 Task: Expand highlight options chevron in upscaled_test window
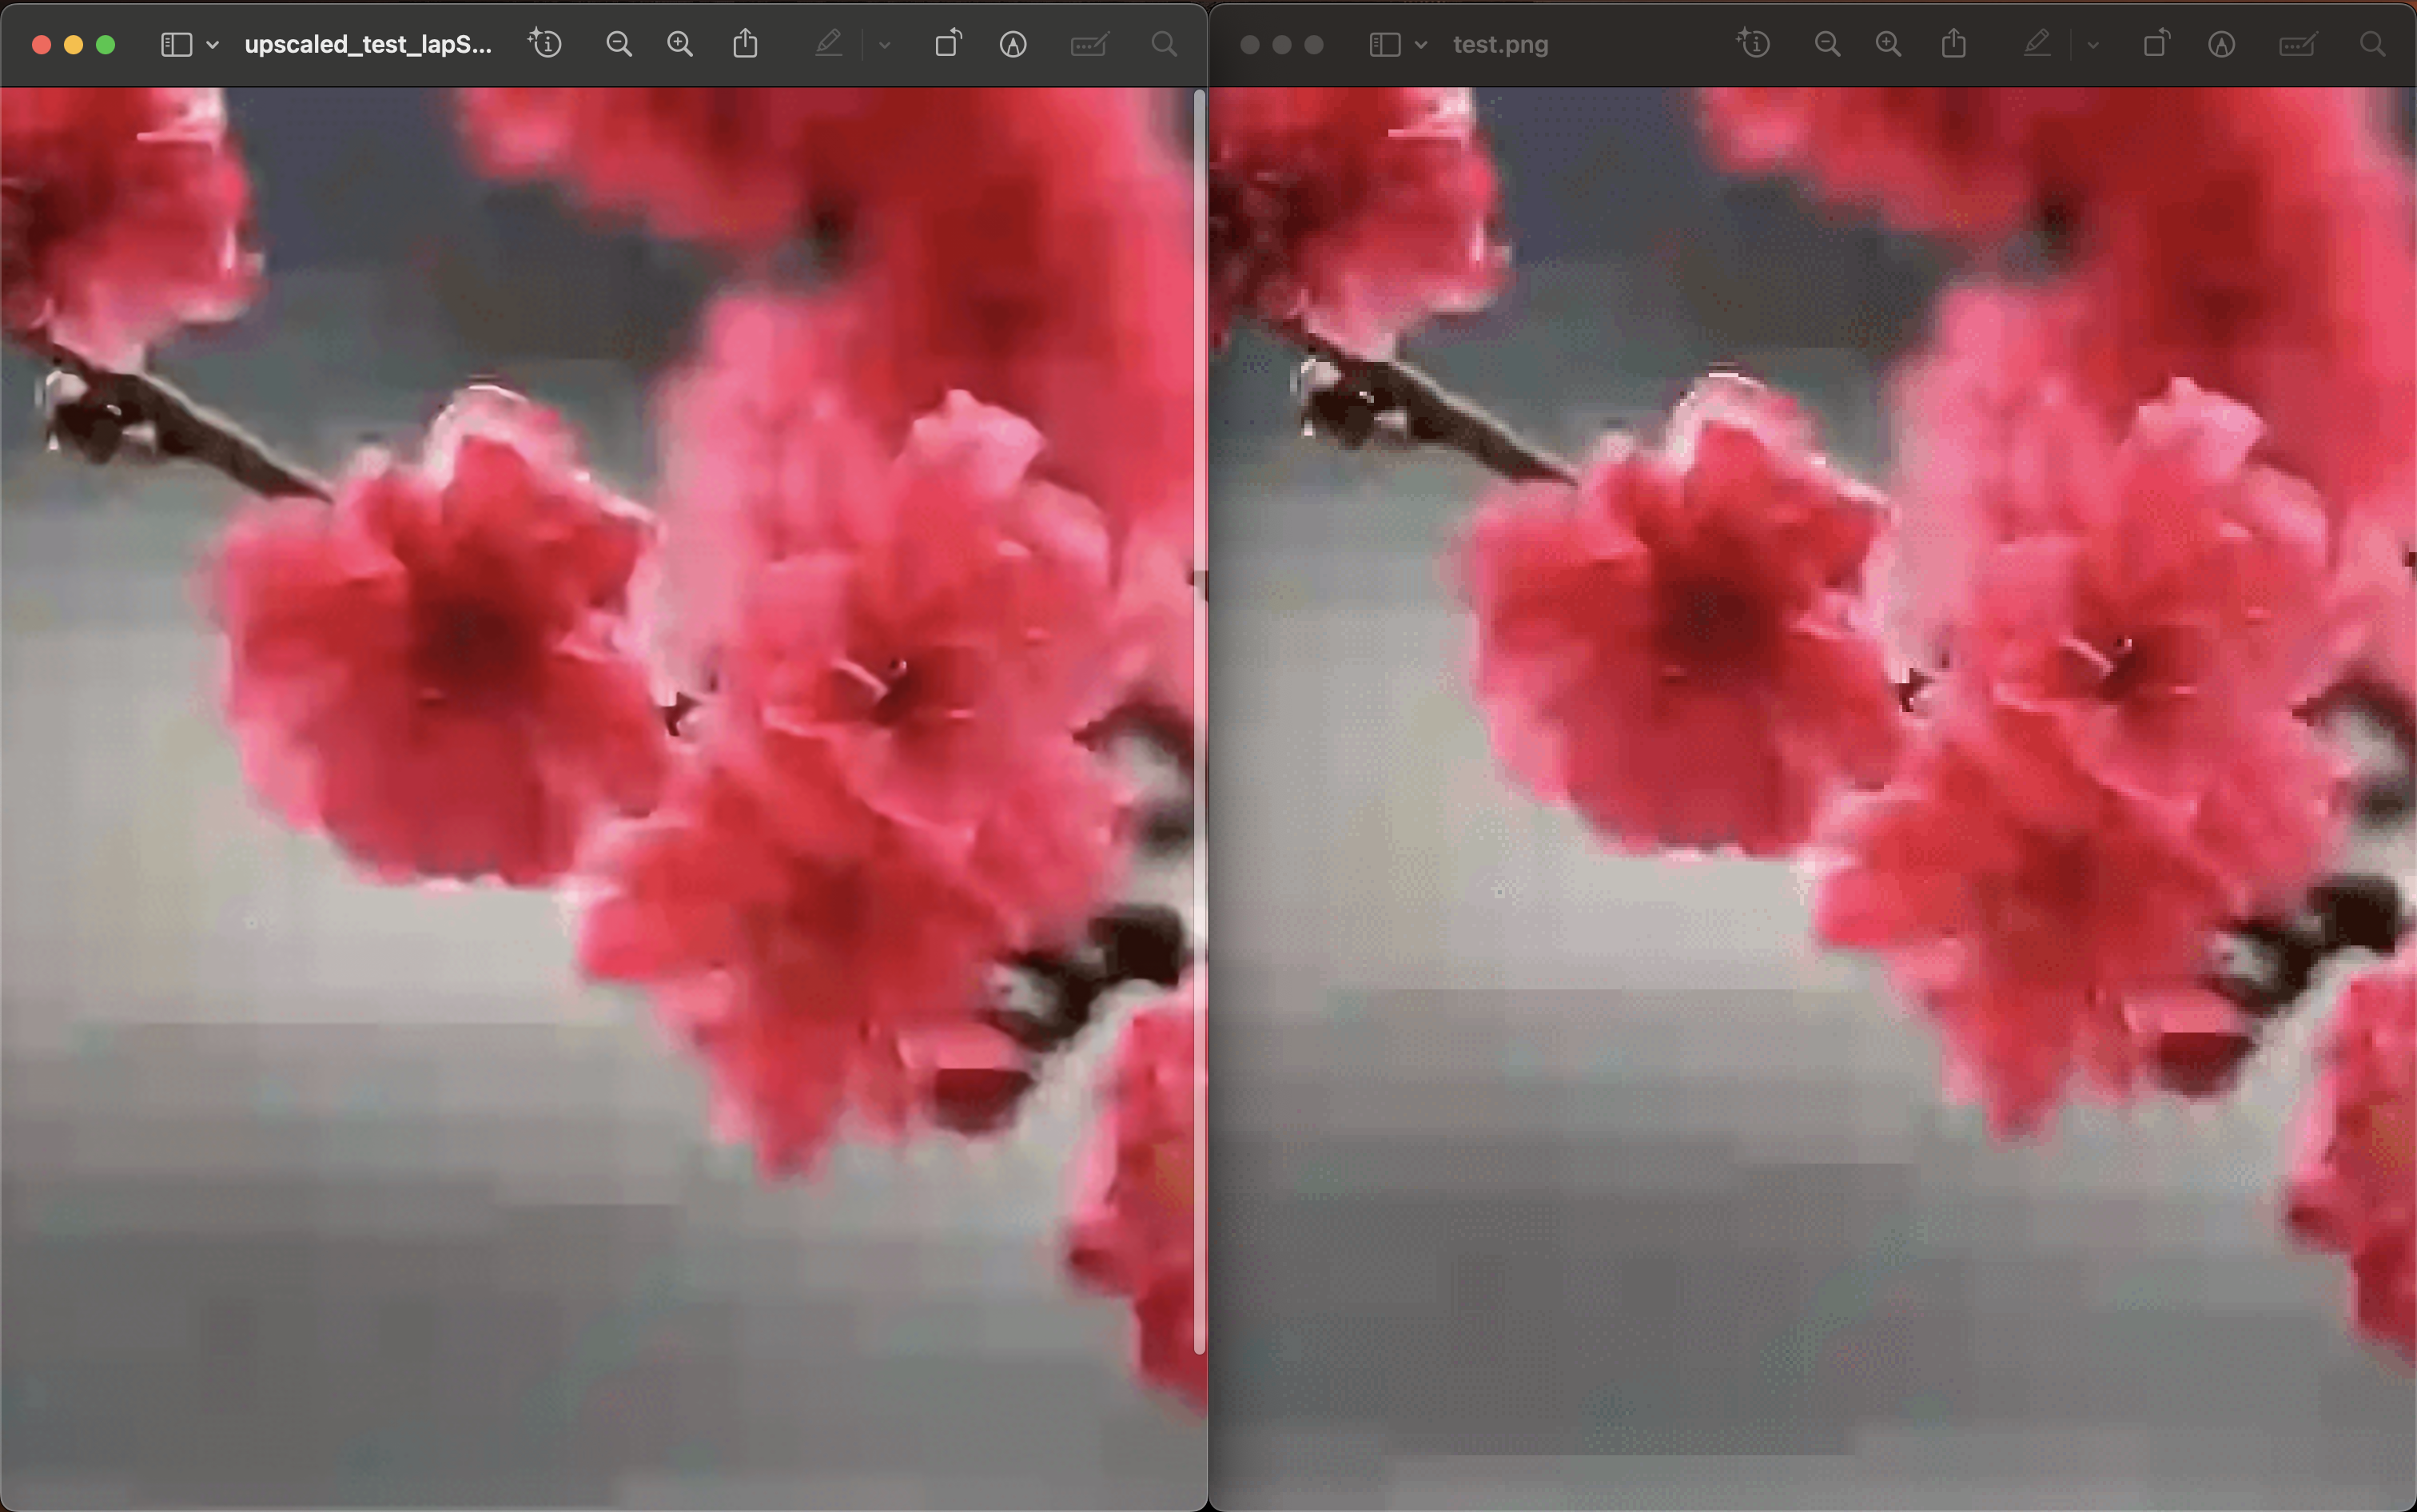(x=884, y=45)
